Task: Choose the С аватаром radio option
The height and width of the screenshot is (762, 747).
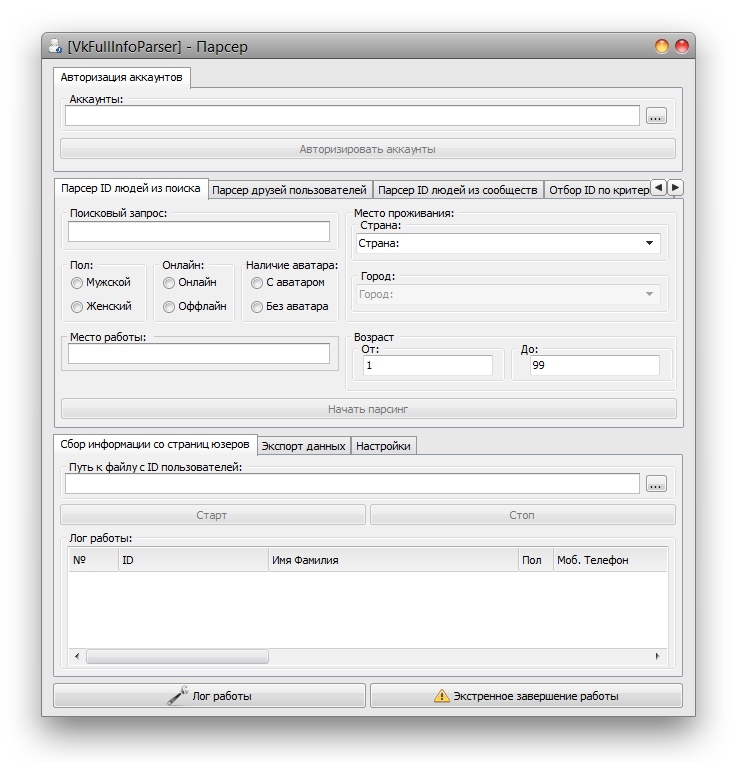Action: (257, 283)
